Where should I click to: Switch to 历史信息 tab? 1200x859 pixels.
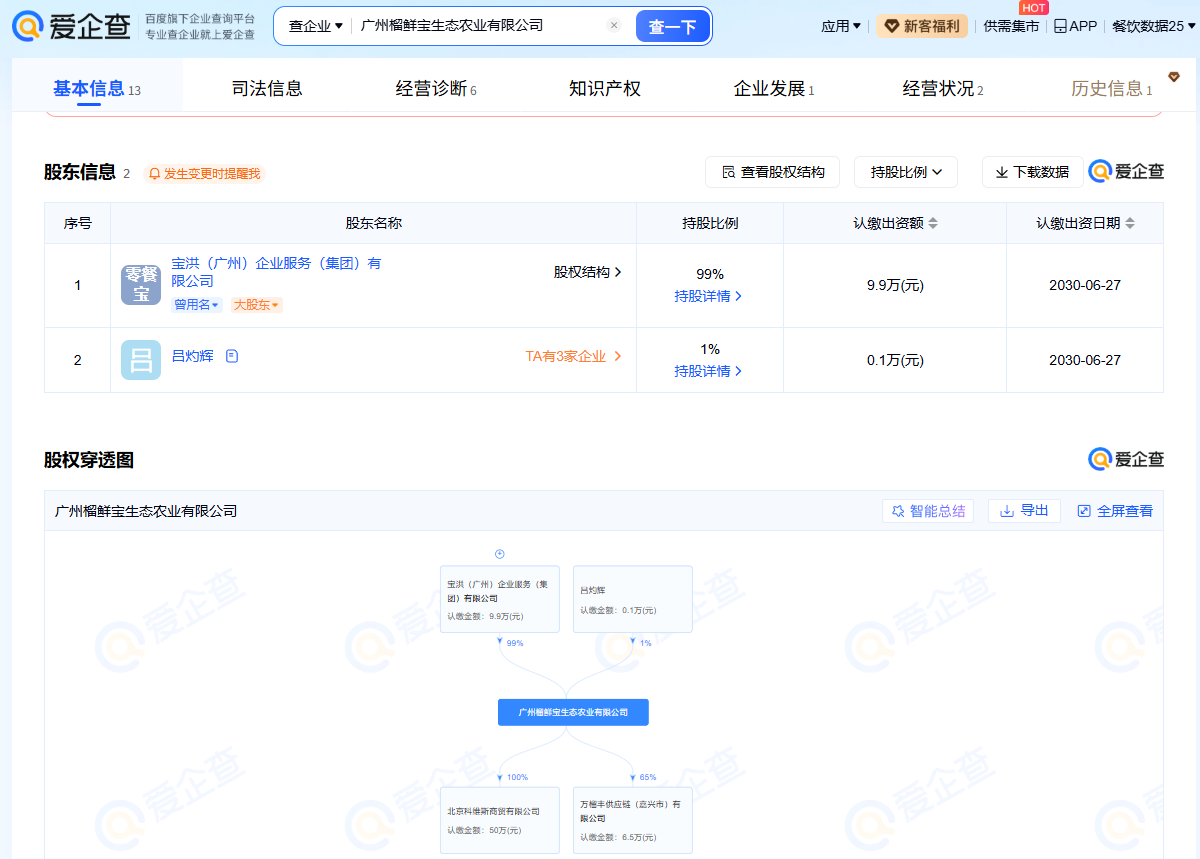point(1112,88)
